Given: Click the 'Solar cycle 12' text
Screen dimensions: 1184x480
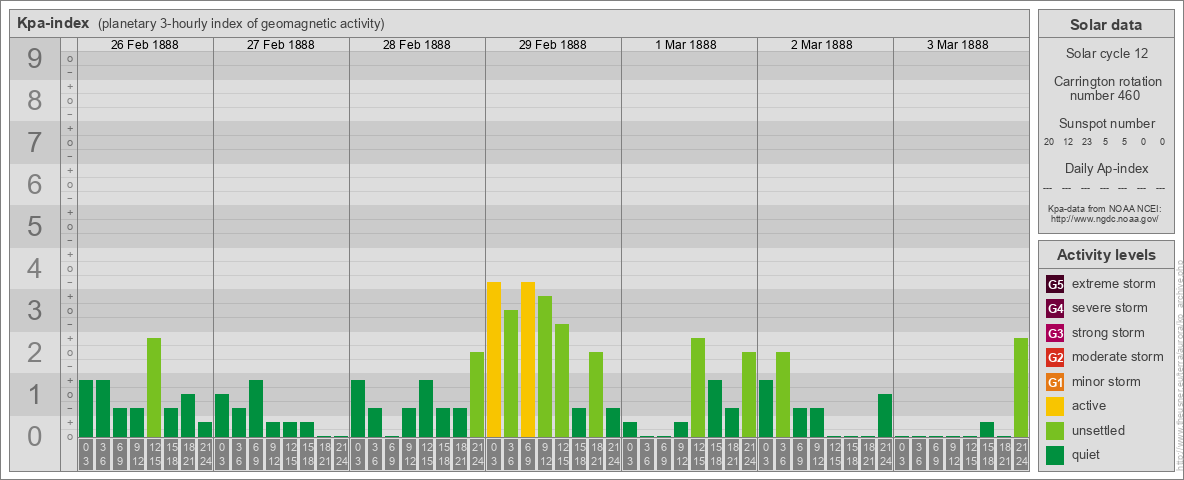Looking at the screenshot, I should click(x=1105, y=54).
